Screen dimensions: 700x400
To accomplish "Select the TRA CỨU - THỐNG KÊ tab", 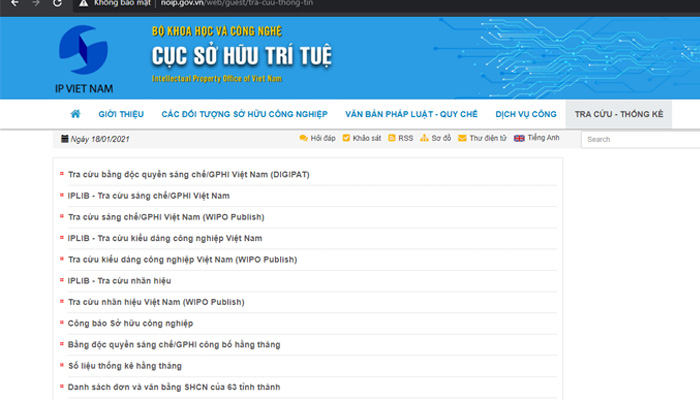I will (619, 114).
